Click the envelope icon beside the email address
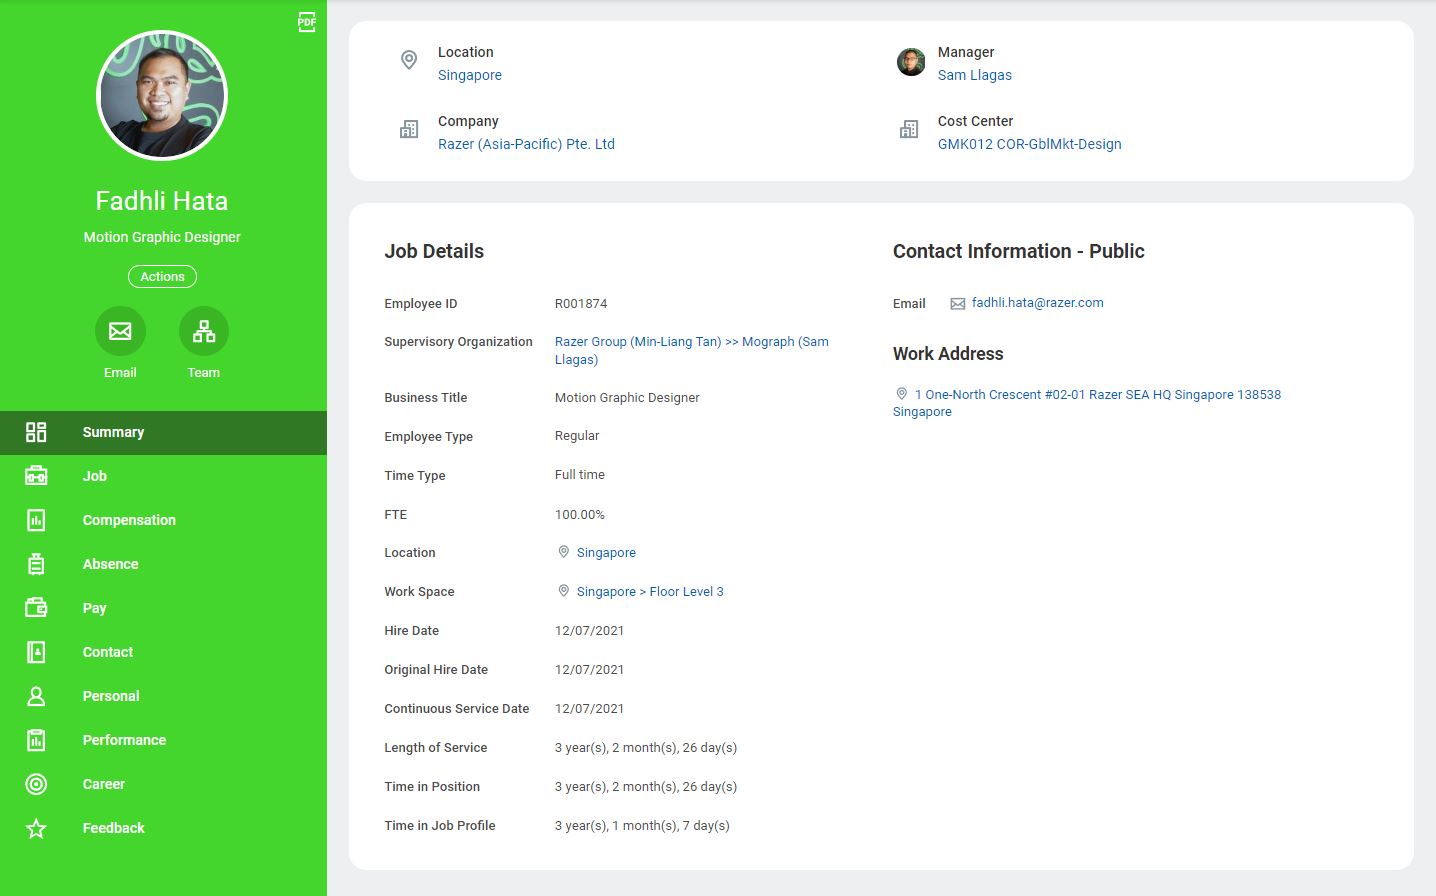The height and width of the screenshot is (896, 1436). click(958, 304)
